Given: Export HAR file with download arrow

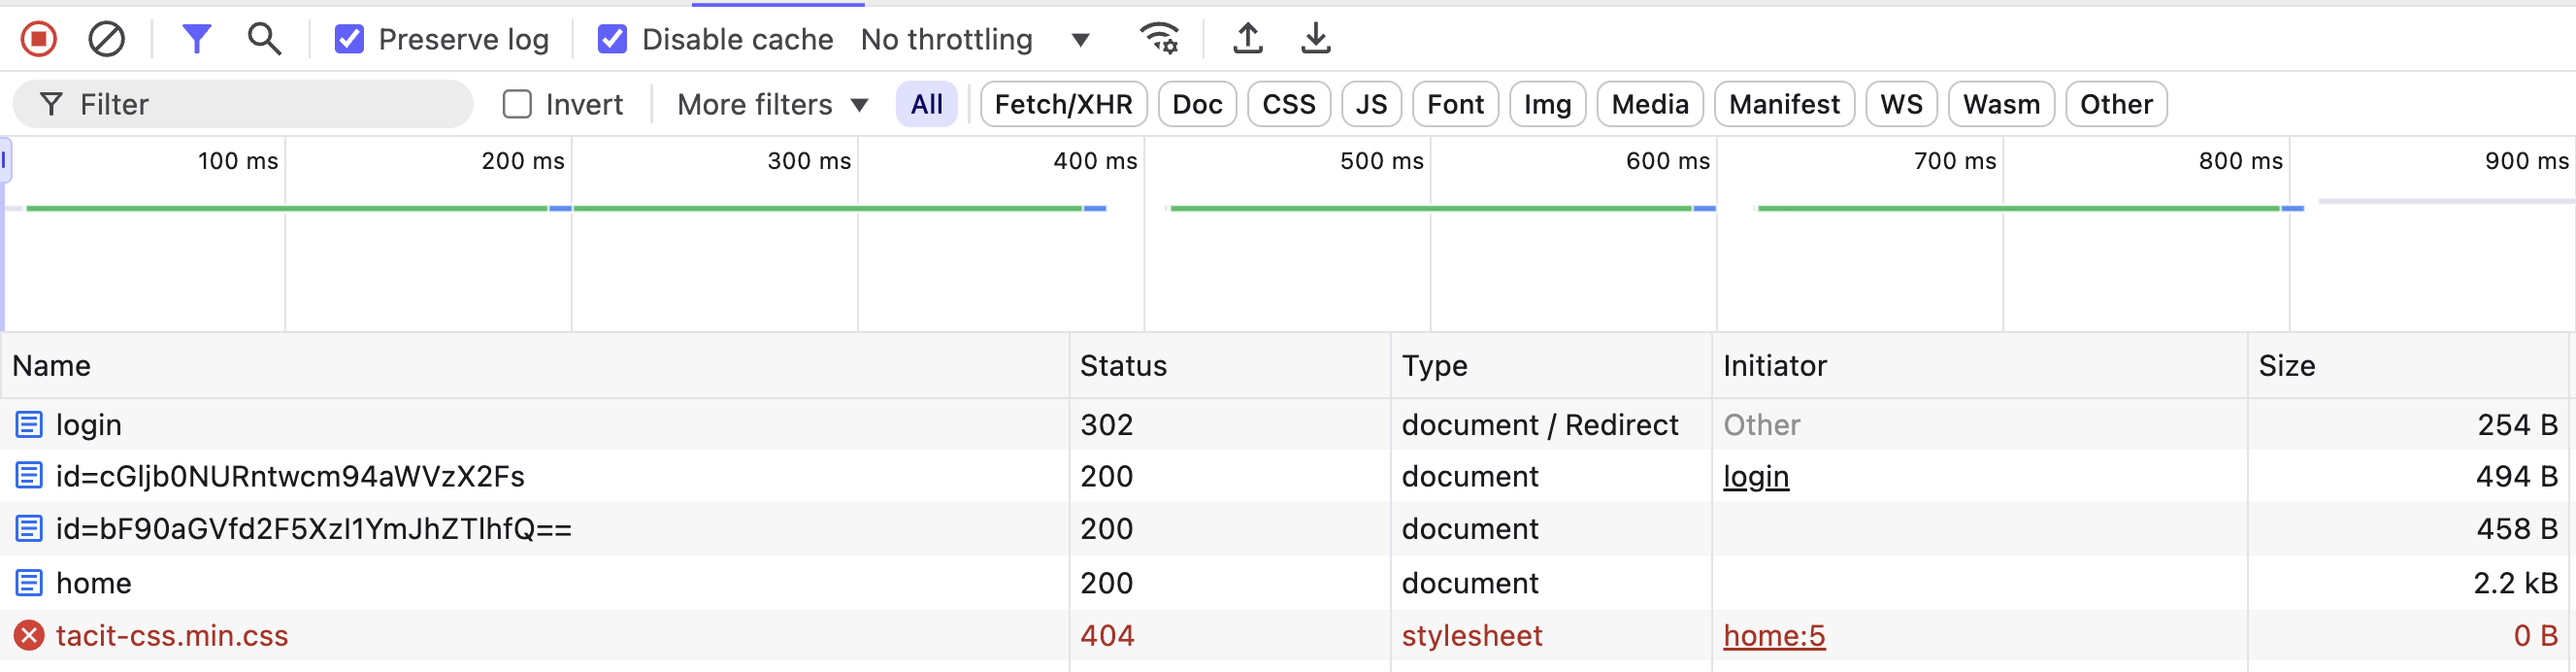Looking at the screenshot, I should click(1316, 39).
